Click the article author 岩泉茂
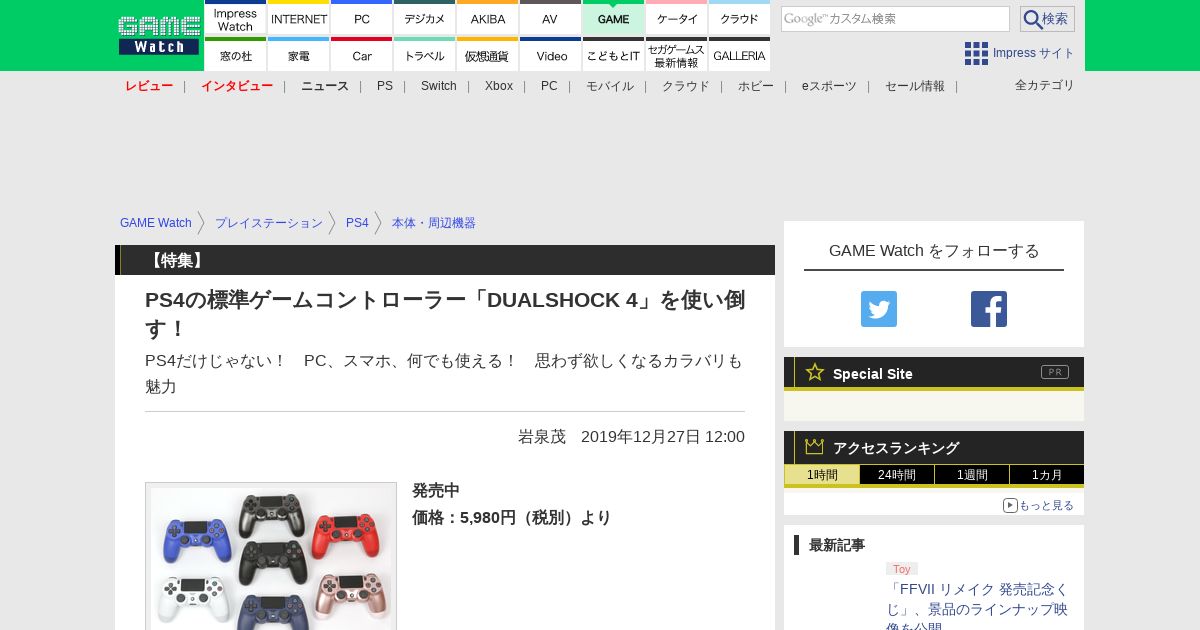1200x630 pixels. tap(542, 437)
